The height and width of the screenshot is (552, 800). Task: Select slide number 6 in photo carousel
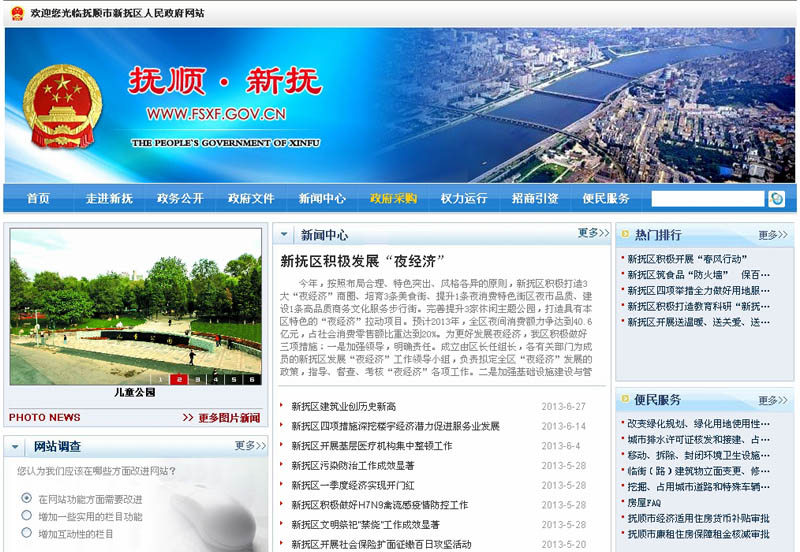(x=253, y=380)
